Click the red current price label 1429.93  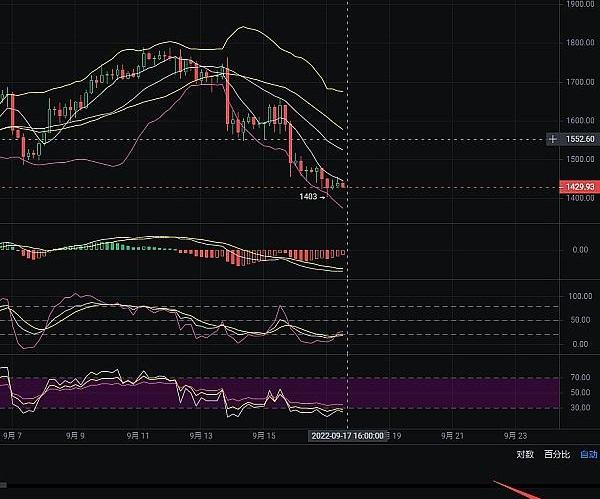click(578, 187)
